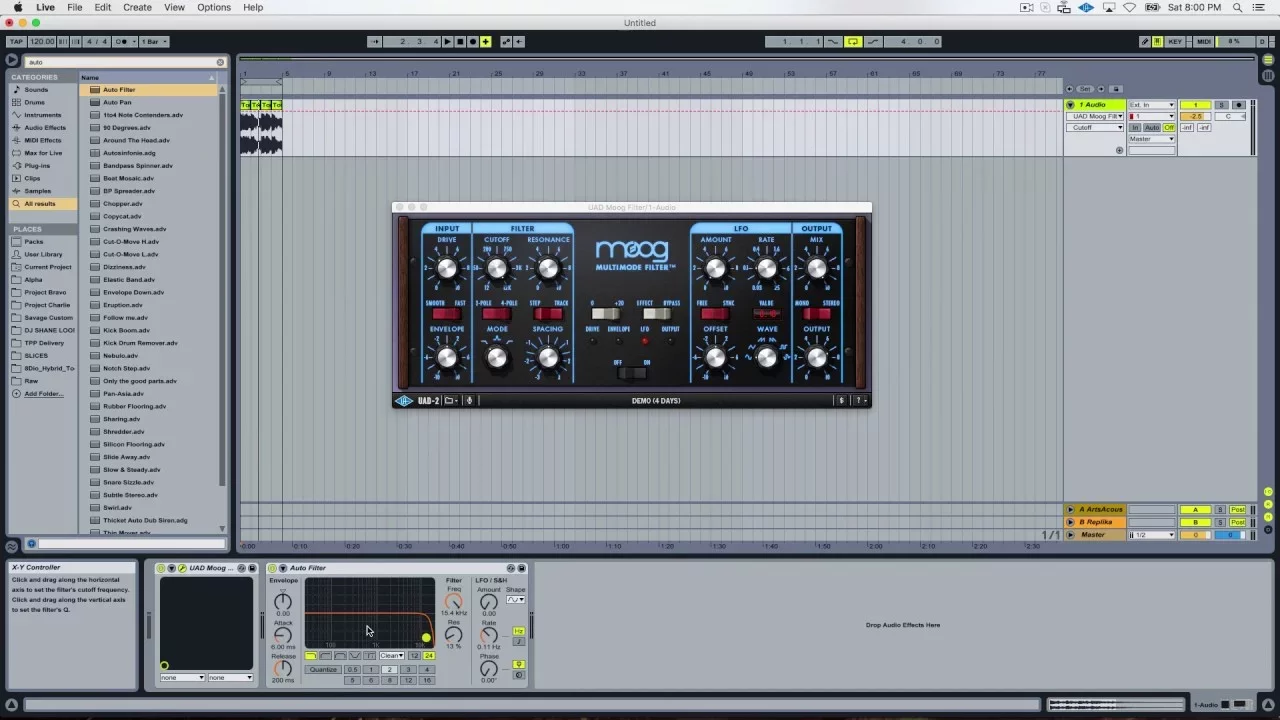Open the Apple menu
1280x720 pixels.
tap(17, 7)
